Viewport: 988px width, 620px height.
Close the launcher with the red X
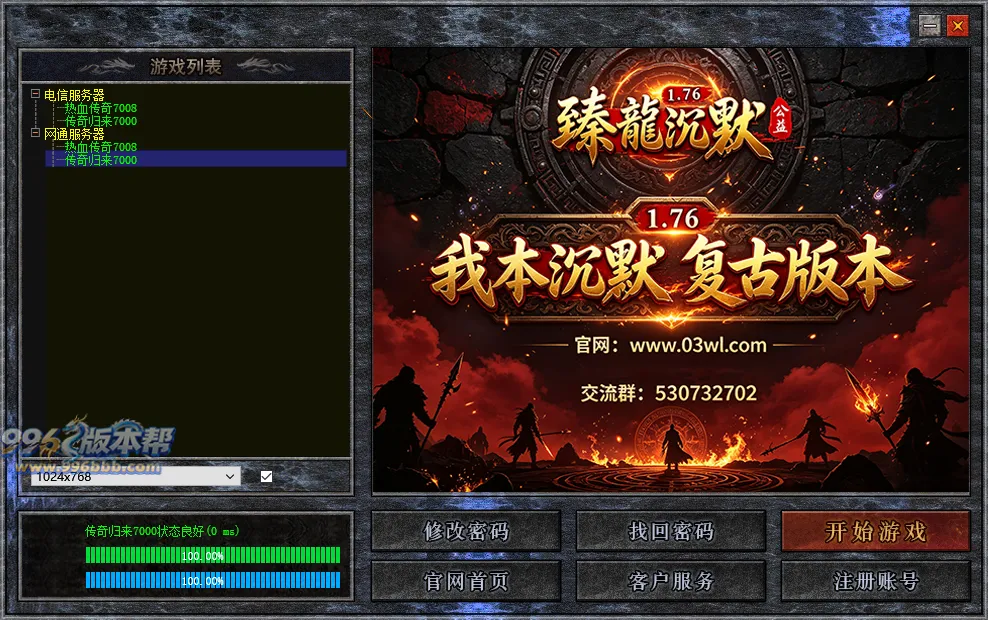point(958,26)
